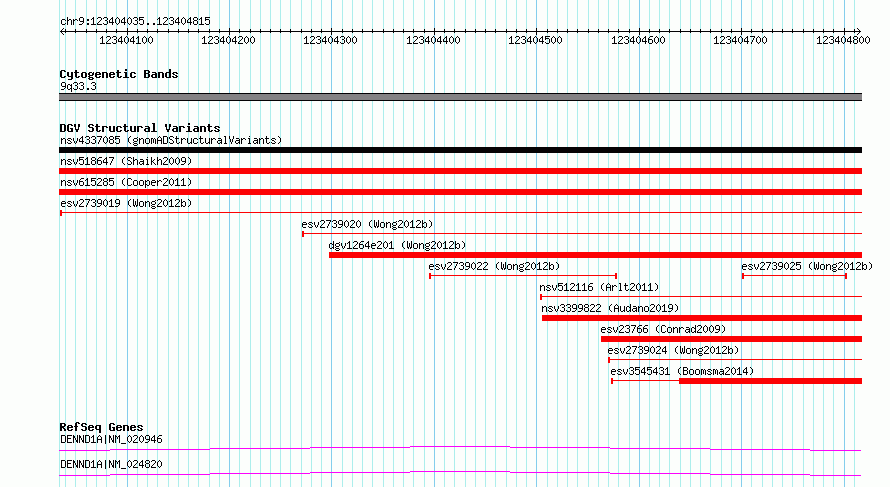Open nsv3399822 (Audano2019) label
The image size is (890, 487).
click(x=610, y=308)
